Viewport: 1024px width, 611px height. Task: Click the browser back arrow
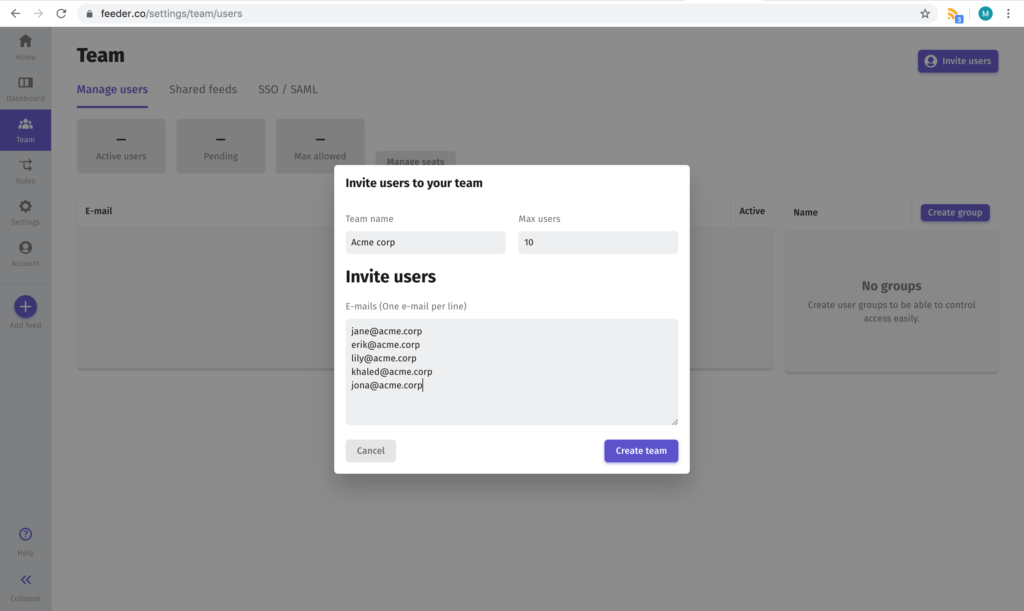(16, 13)
